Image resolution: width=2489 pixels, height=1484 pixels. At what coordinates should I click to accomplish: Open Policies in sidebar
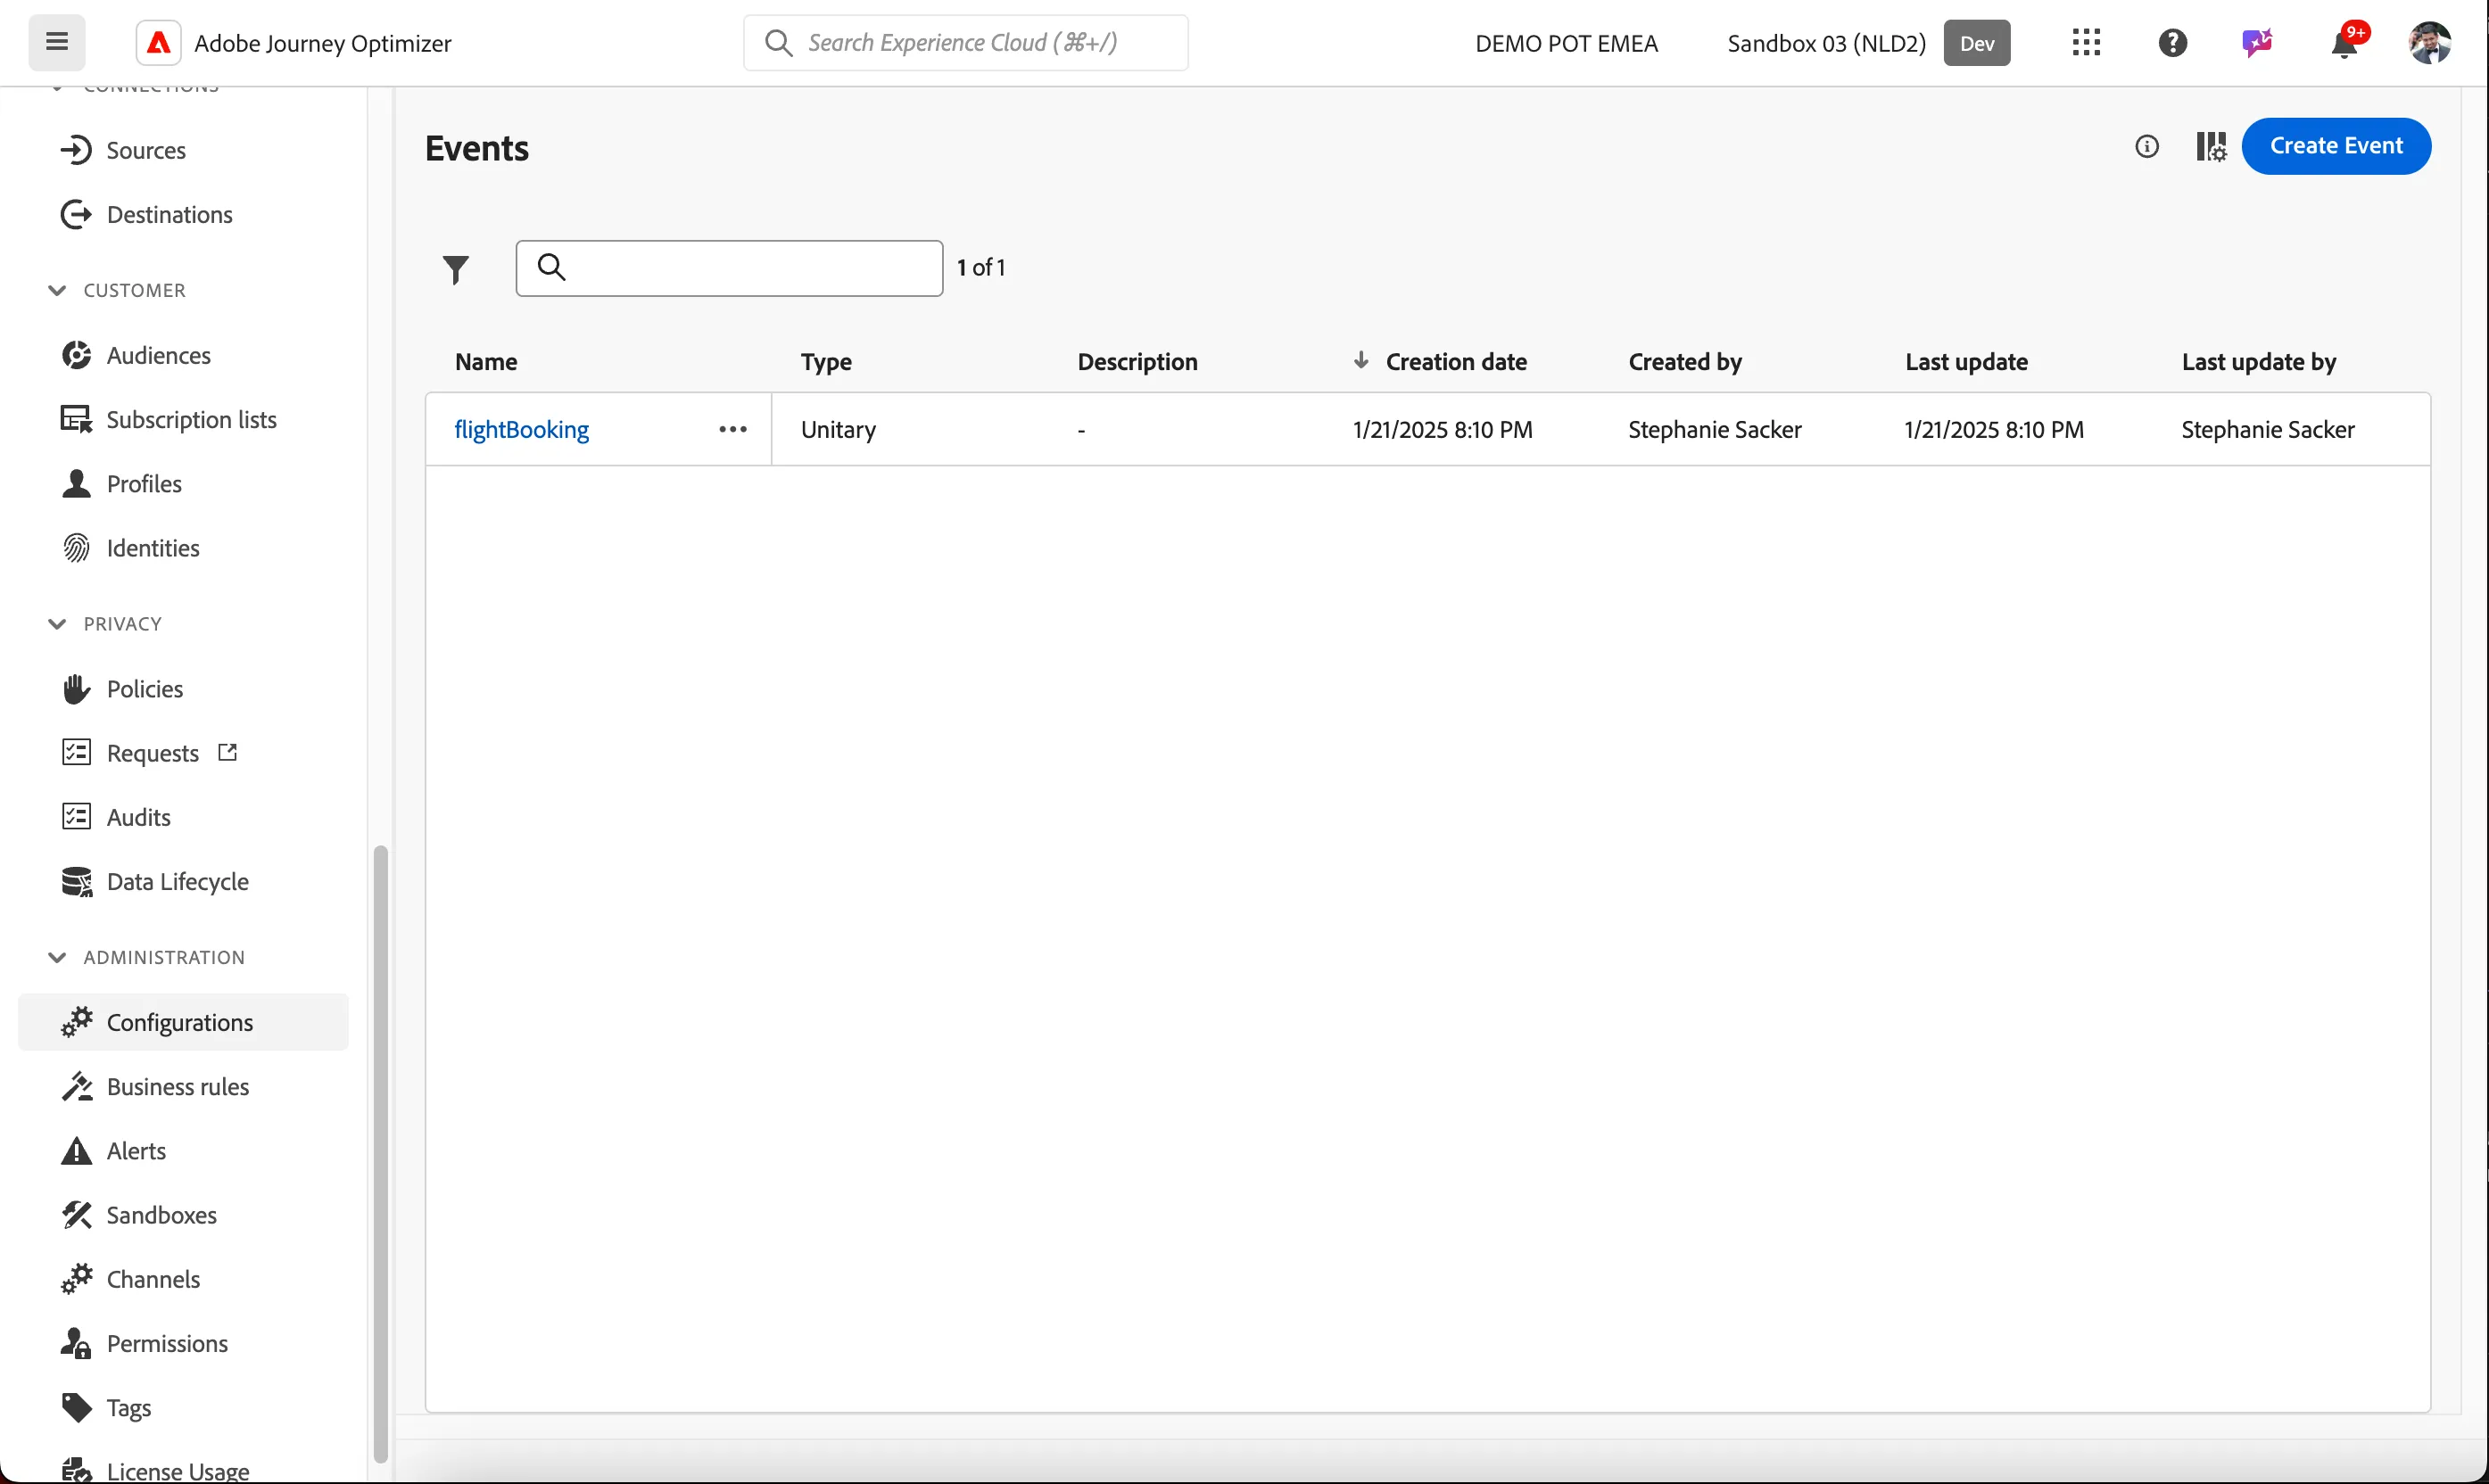click(122, 689)
